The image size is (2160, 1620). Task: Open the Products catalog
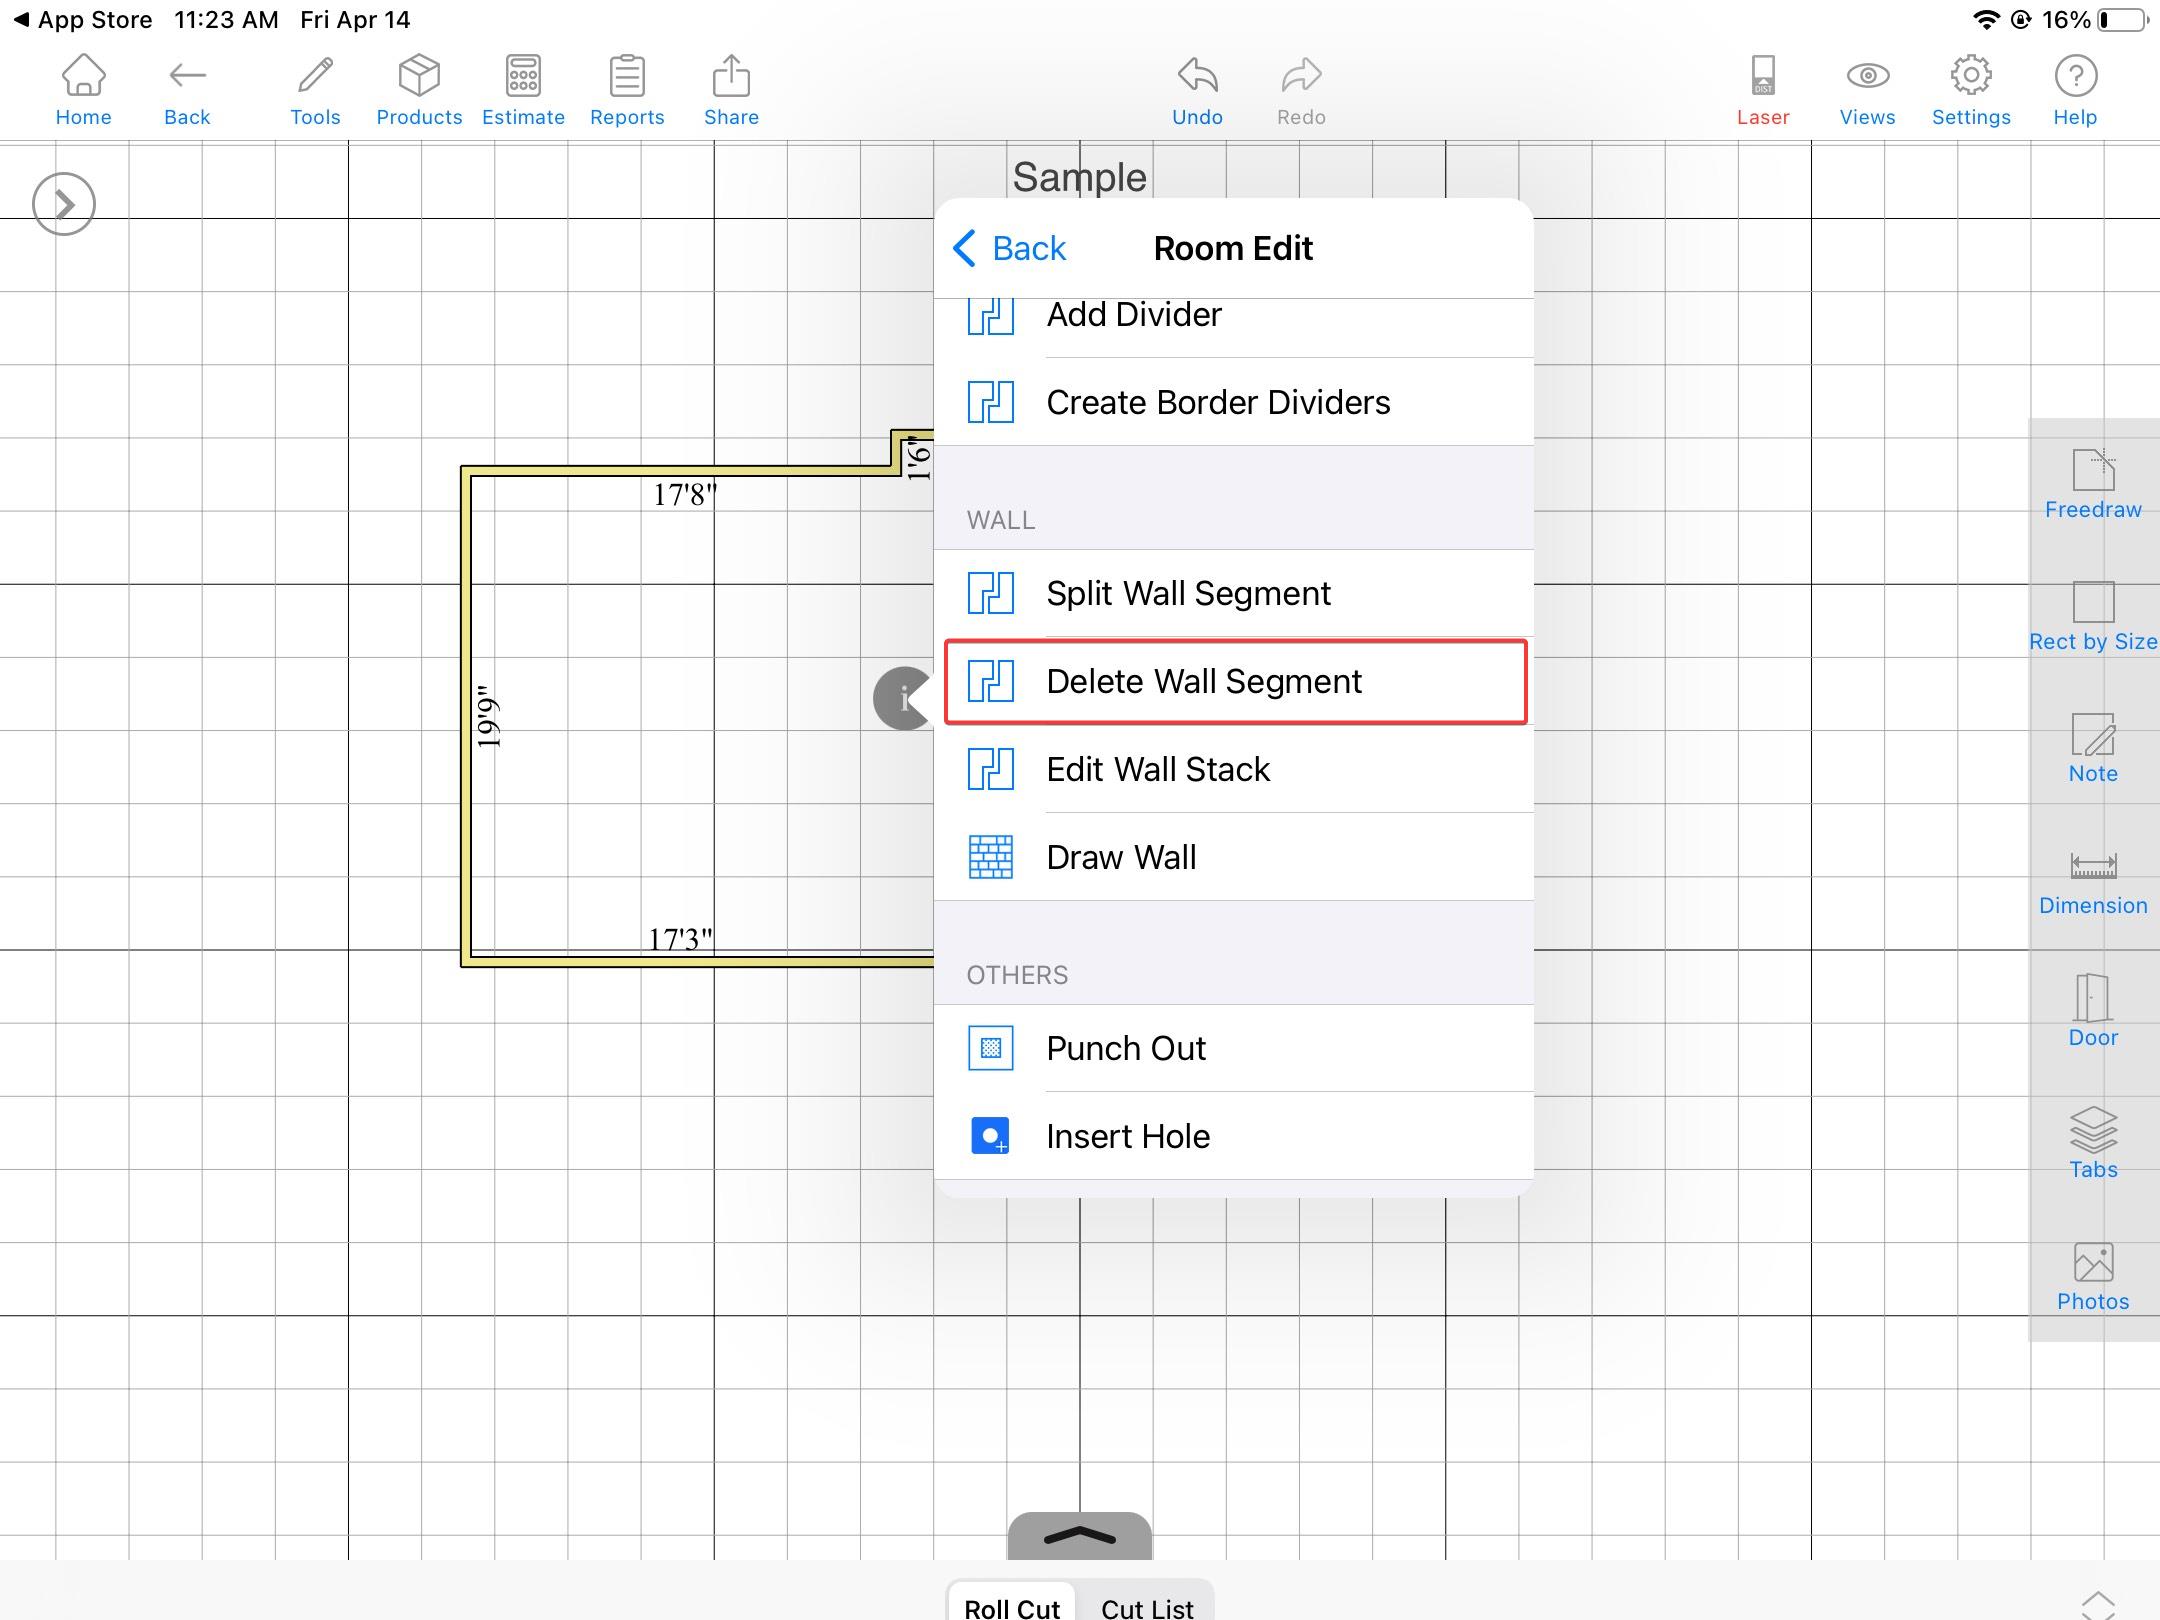[419, 90]
